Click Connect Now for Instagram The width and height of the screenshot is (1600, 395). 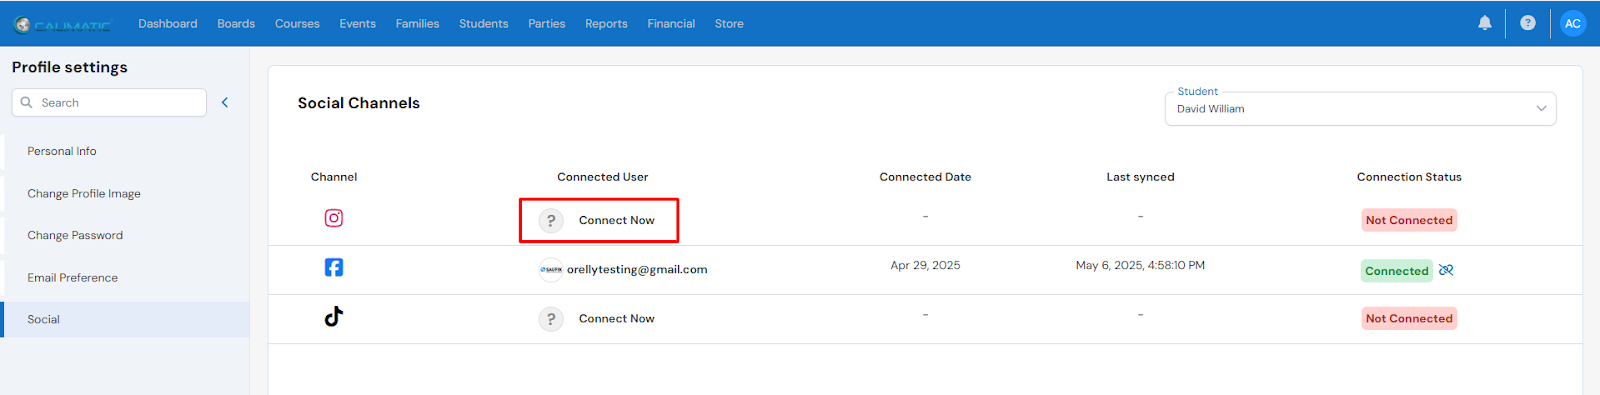click(x=616, y=220)
